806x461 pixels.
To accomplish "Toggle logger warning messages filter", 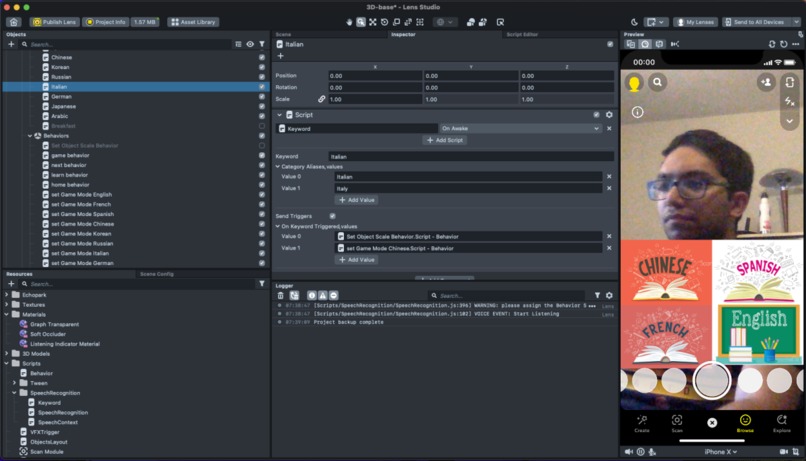I will coord(322,296).
